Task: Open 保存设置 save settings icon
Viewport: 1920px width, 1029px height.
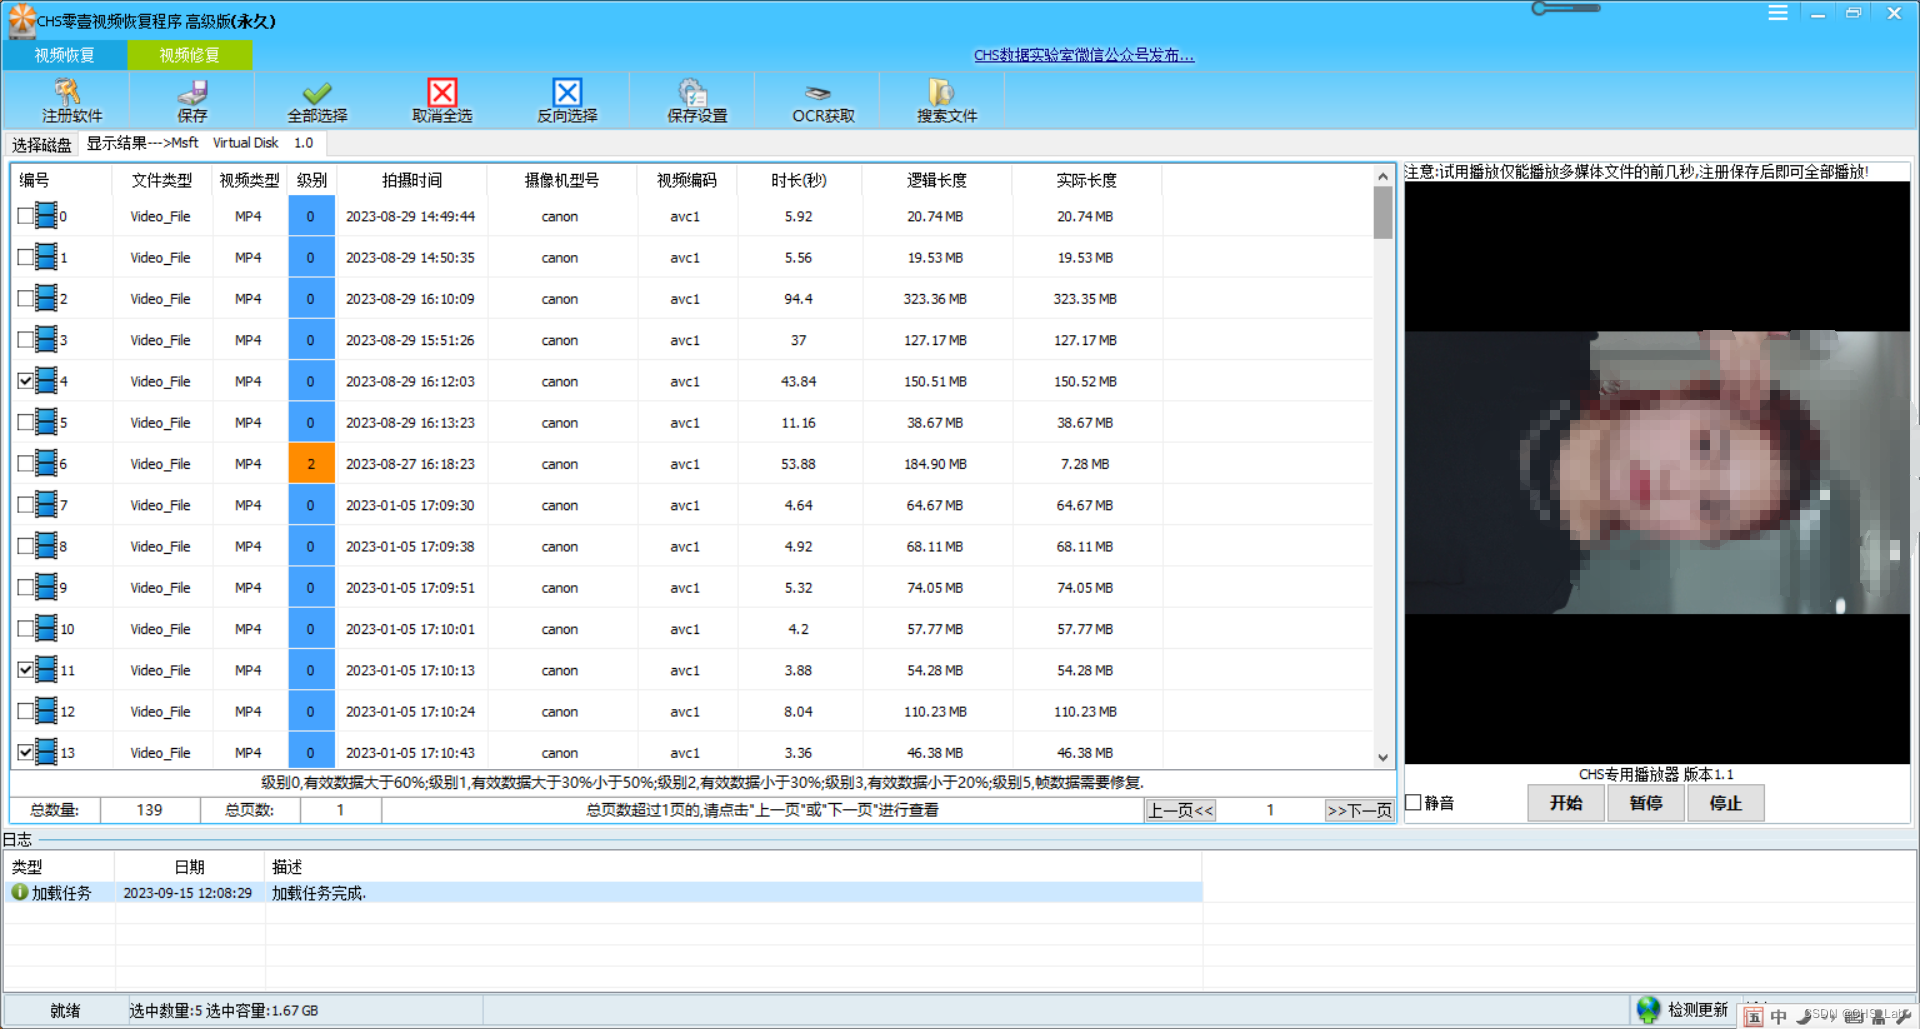Action: [x=692, y=92]
